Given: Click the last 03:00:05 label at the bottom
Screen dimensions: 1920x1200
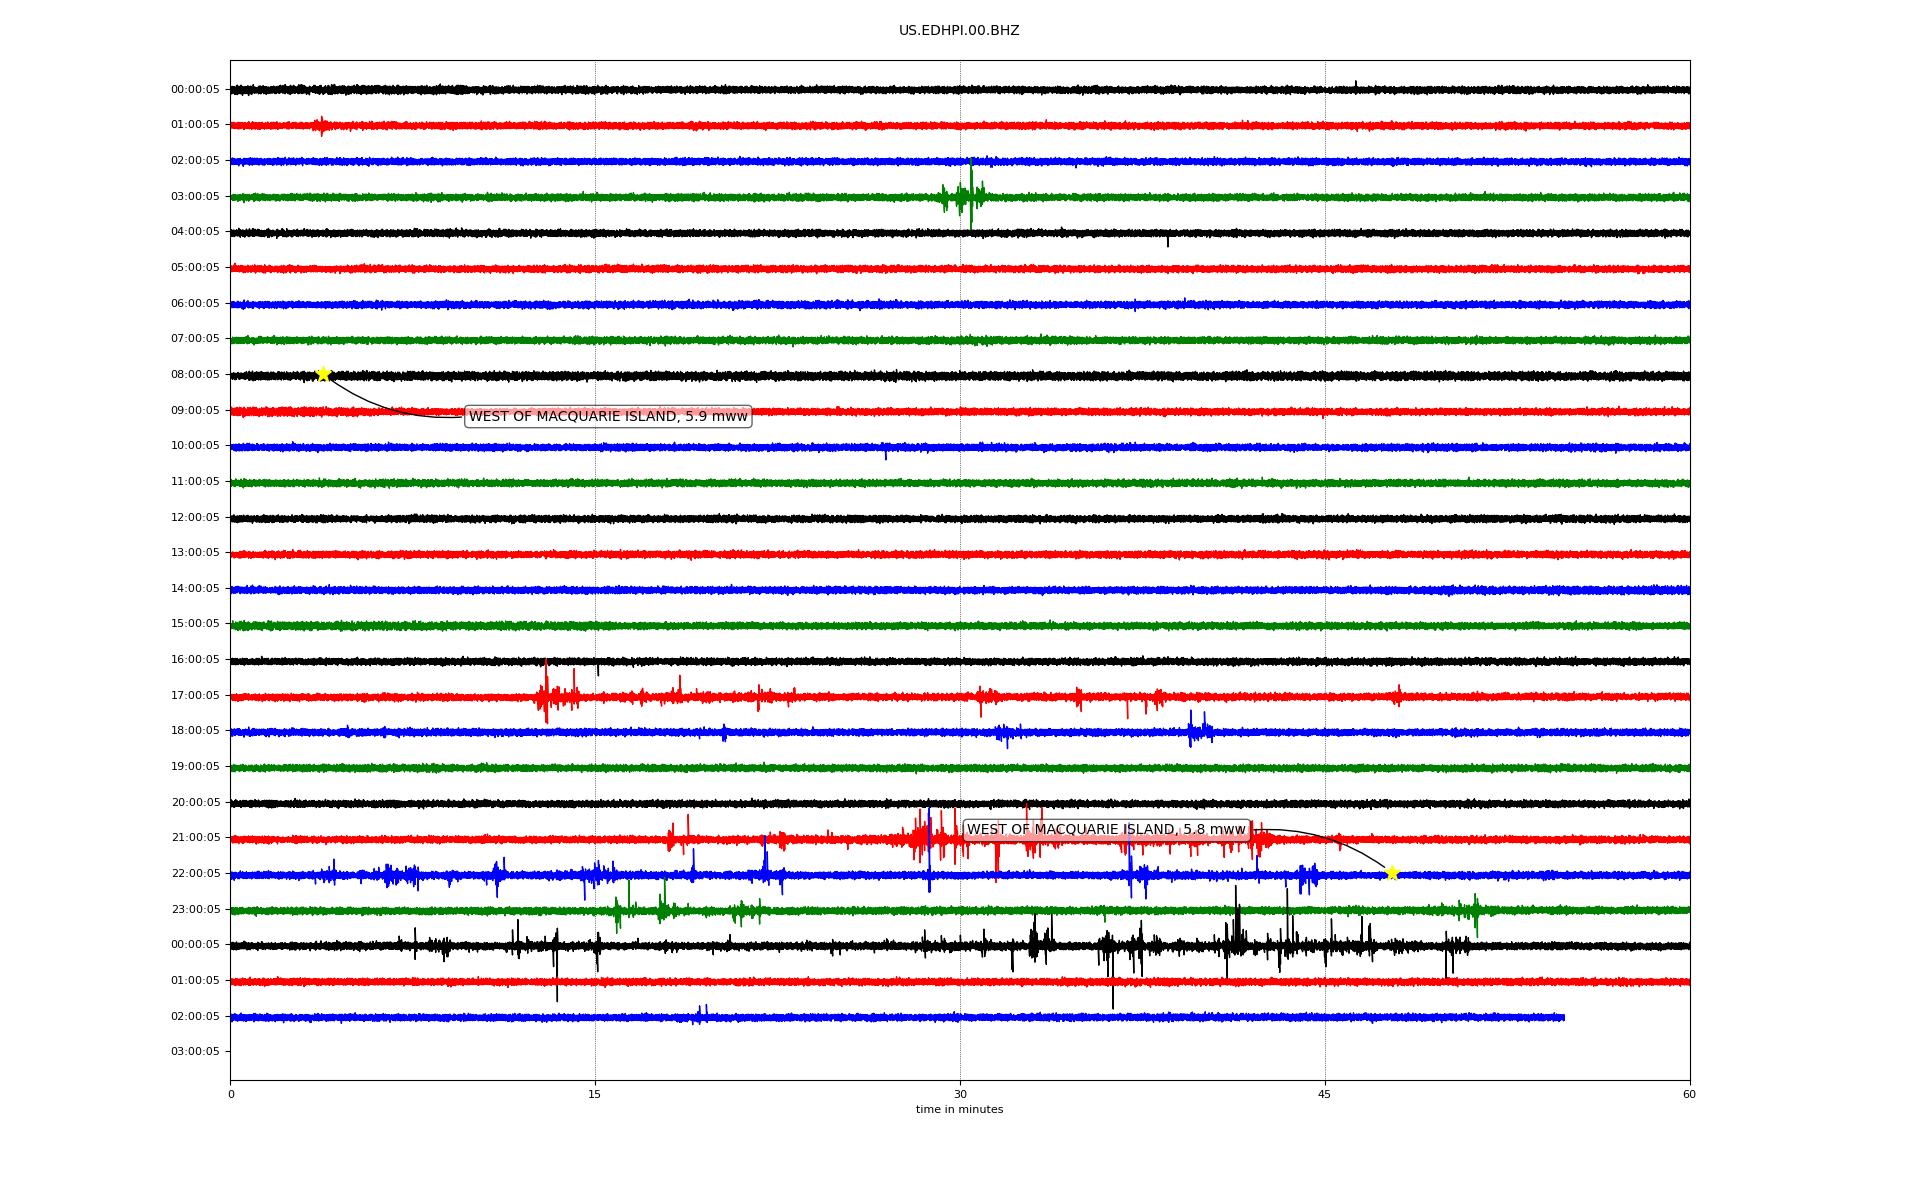Looking at the screenshot, I should (195, 1051).
